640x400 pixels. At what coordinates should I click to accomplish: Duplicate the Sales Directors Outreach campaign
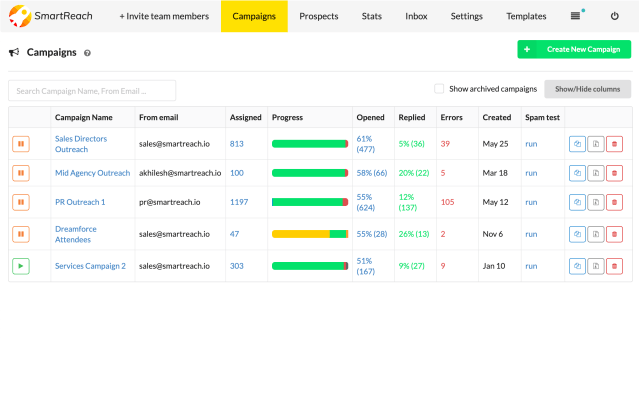pos(576,144)
